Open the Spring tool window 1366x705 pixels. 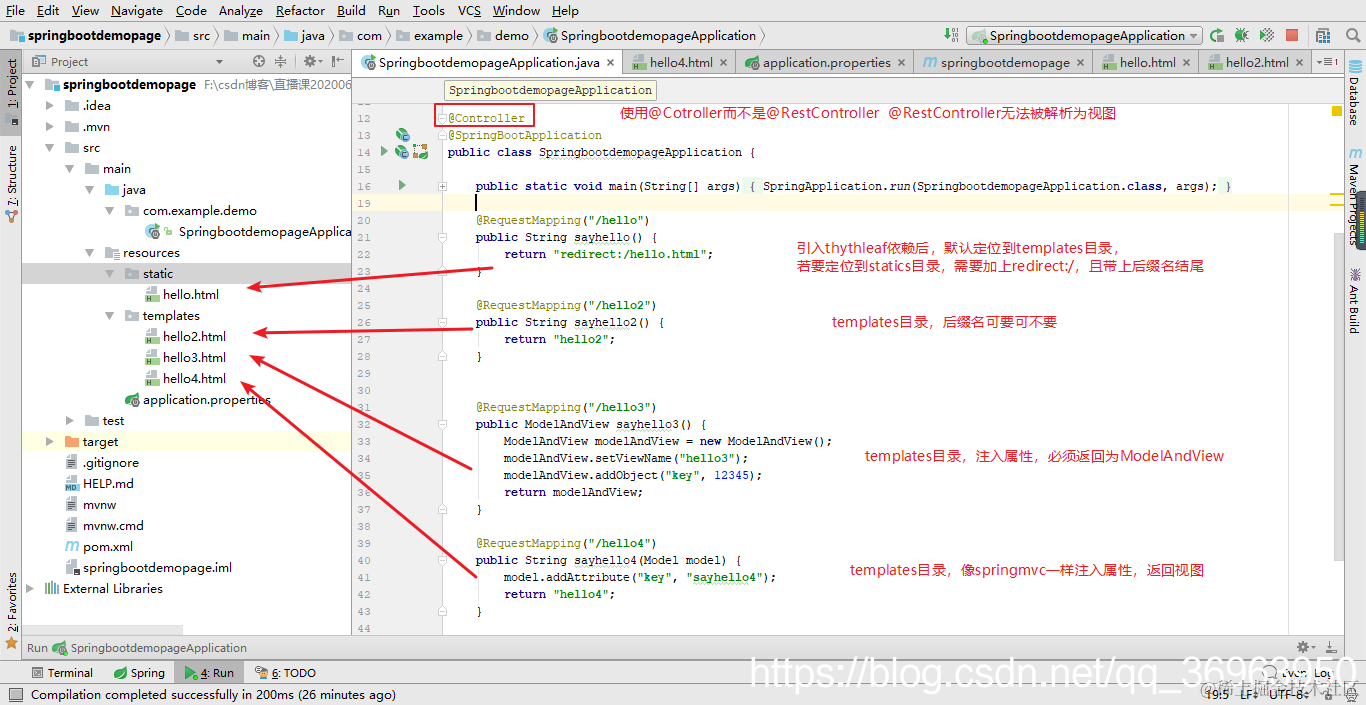[139, 673]
